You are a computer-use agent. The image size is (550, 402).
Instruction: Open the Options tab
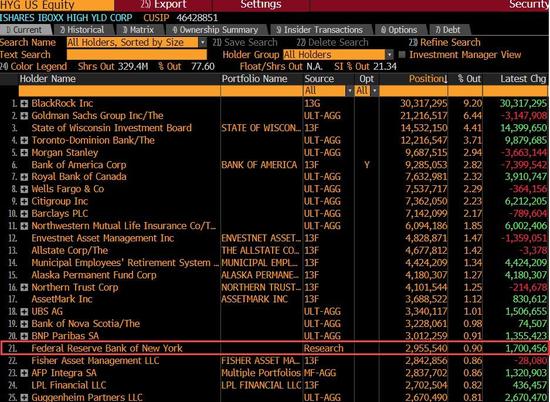401,30
